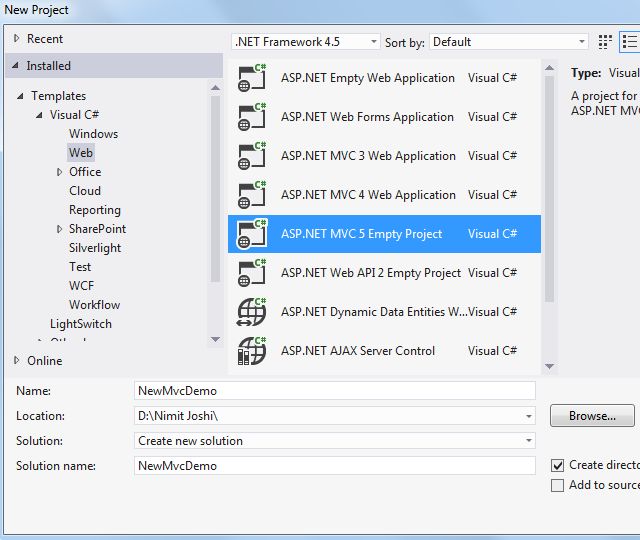Click the ASP.NET Web Forms Application template icon
Viewport: 640px width, 540px height.
(x=252, y=117)
